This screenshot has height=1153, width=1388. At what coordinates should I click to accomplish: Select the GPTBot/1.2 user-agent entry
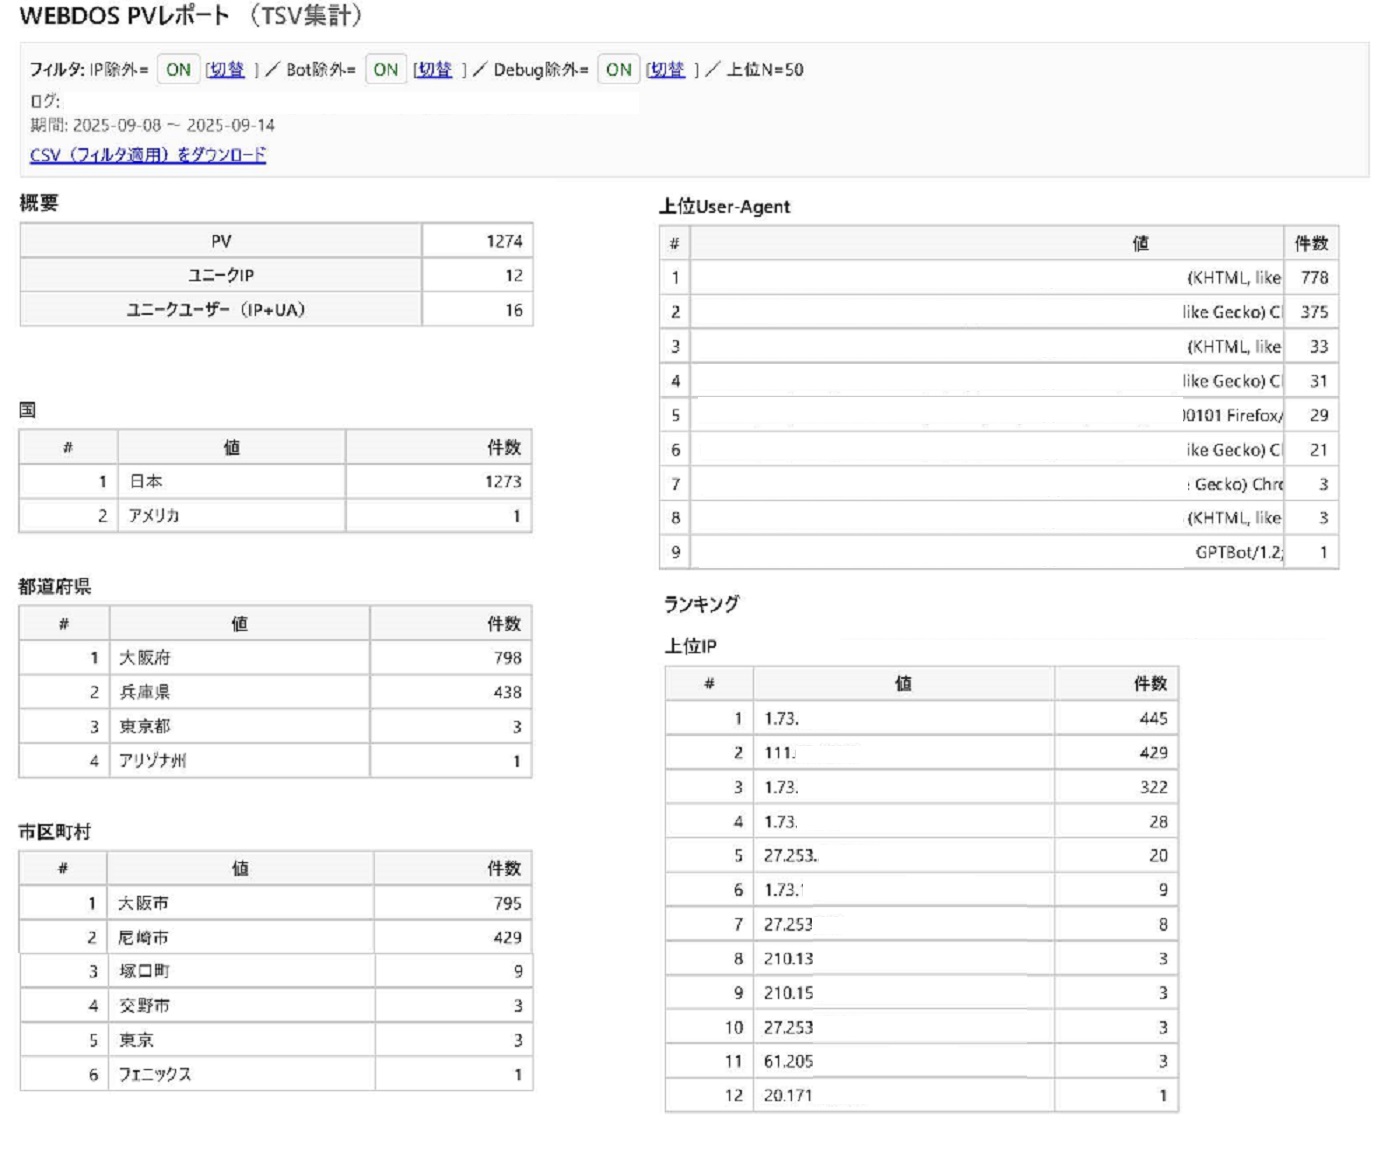[1238, 552]
